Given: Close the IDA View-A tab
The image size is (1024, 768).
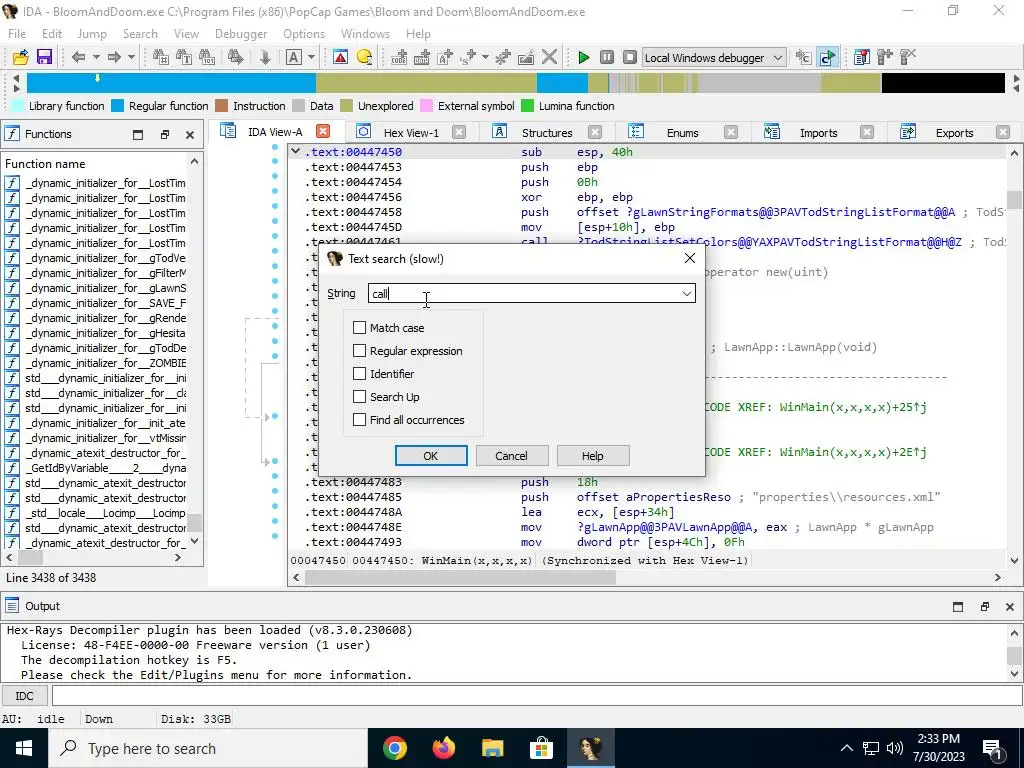Looking at the screenshot, I should tap(323, 131).
